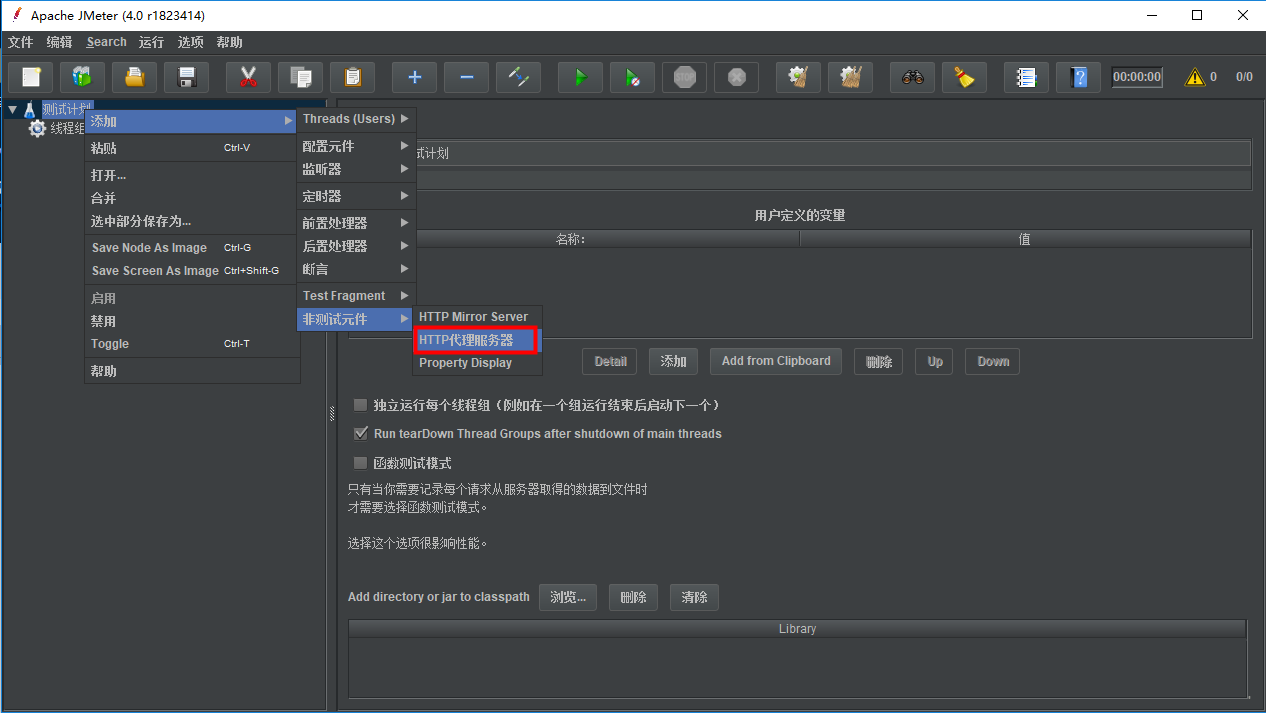Open the Function Helper dialog icon
Image resolution: width=1266 pixels, height=713 pixels.
coord(1027,77)
